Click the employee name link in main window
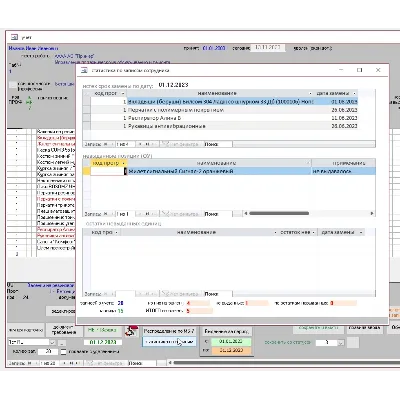 point(33,48)
